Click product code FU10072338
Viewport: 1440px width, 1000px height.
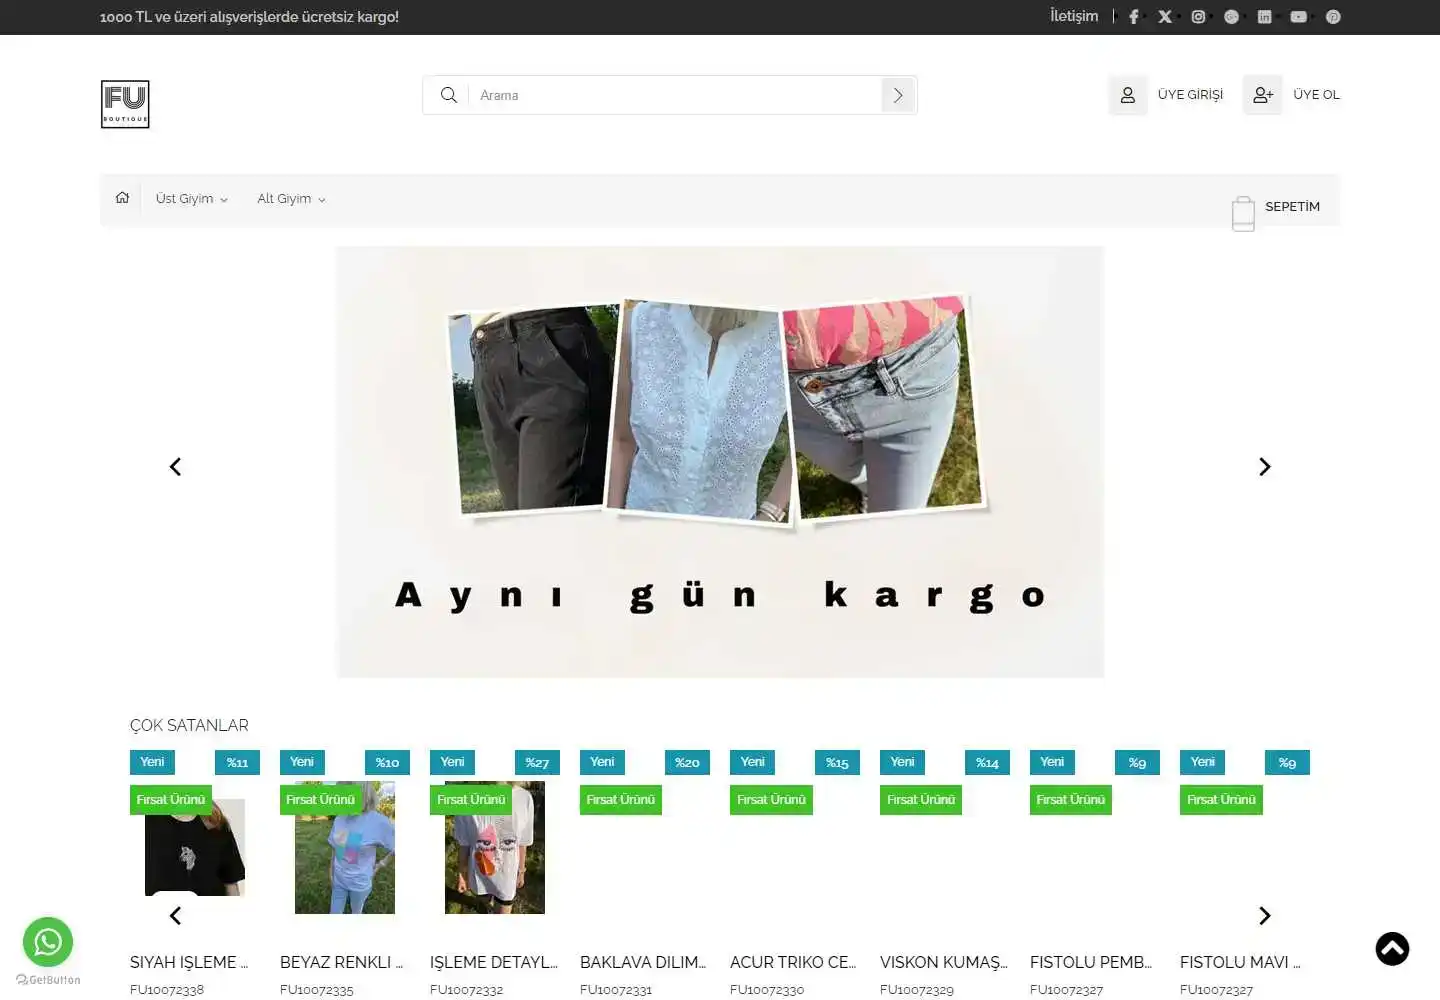(167, 990)
